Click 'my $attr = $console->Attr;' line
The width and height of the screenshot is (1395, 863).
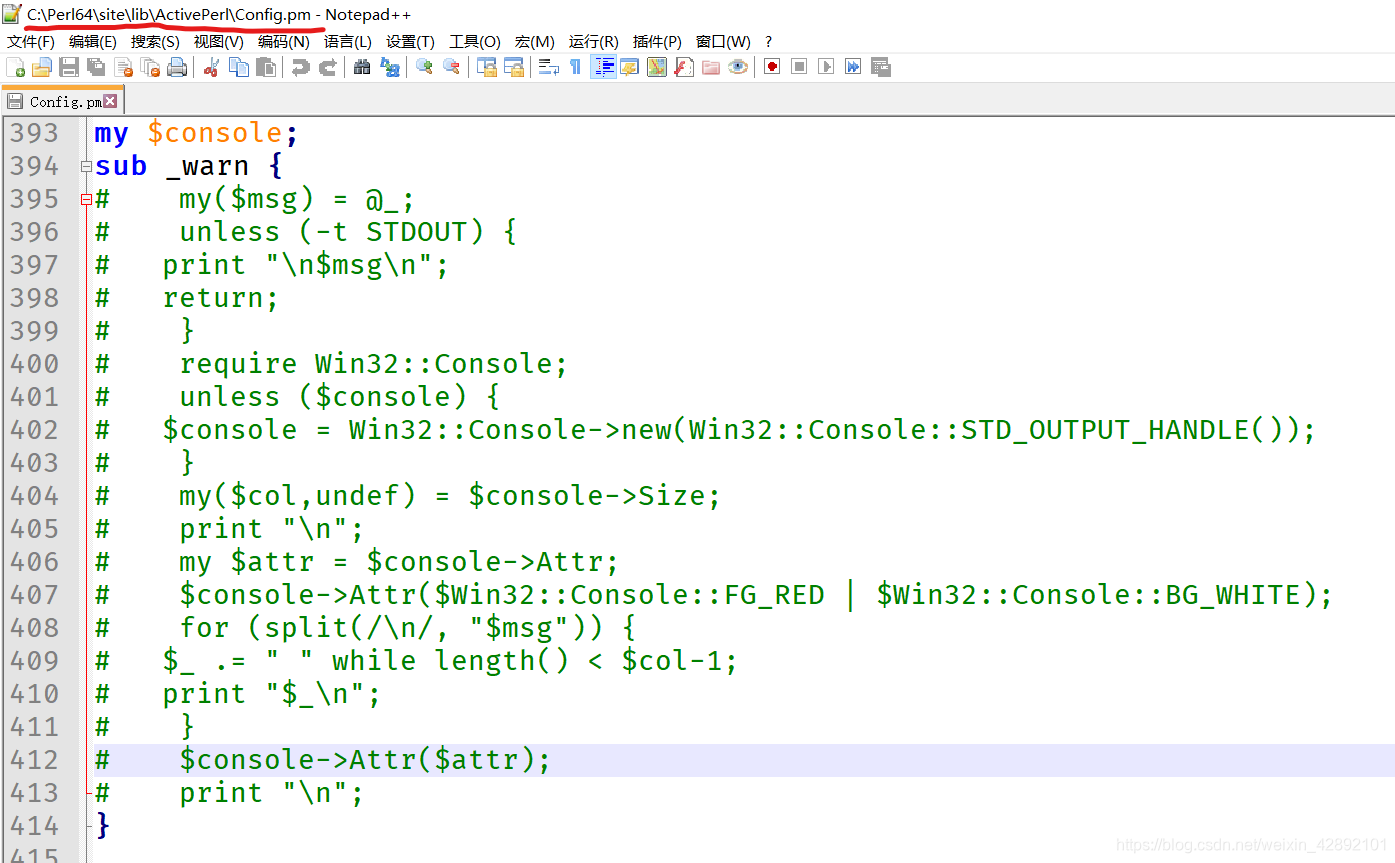(399, 562)
